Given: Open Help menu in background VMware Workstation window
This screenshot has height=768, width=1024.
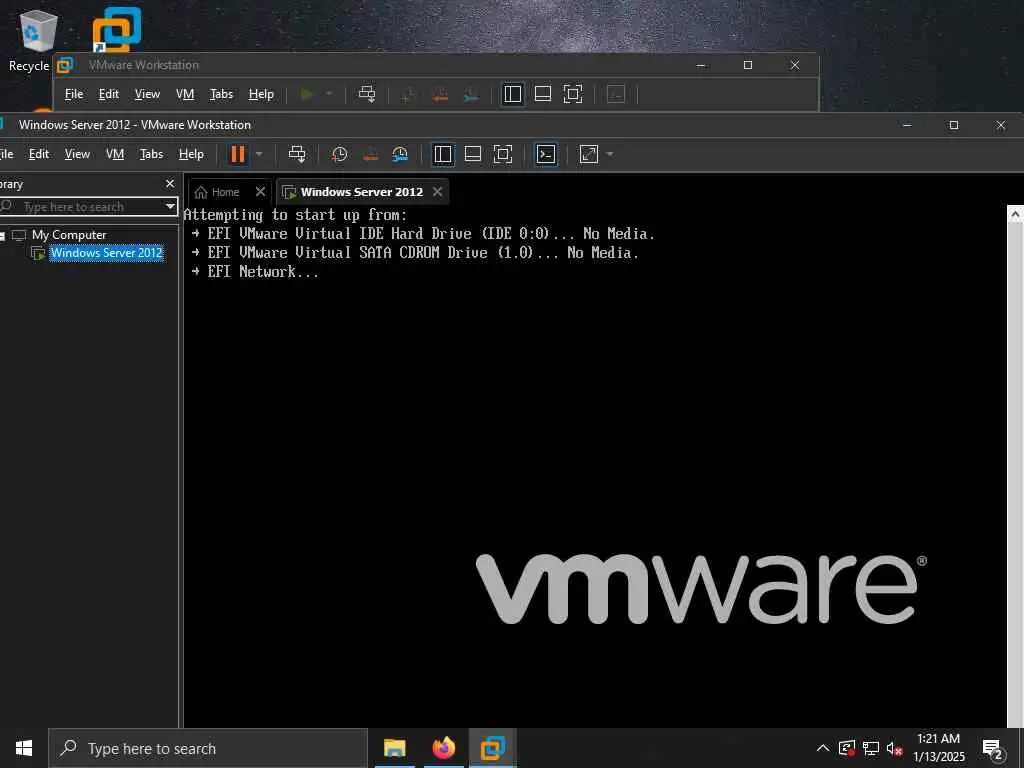Looking at the screenshot, I should click(x=261, y=94).
